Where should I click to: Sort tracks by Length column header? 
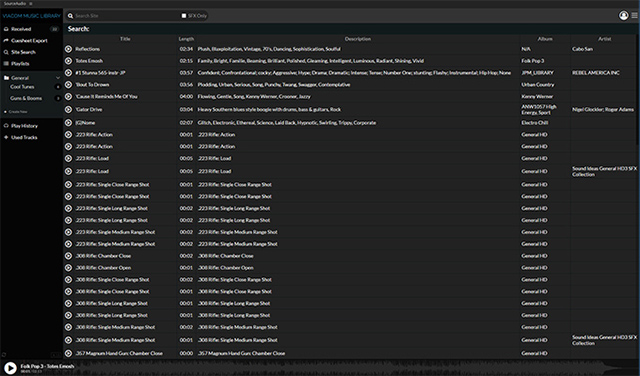coord(186,39)
